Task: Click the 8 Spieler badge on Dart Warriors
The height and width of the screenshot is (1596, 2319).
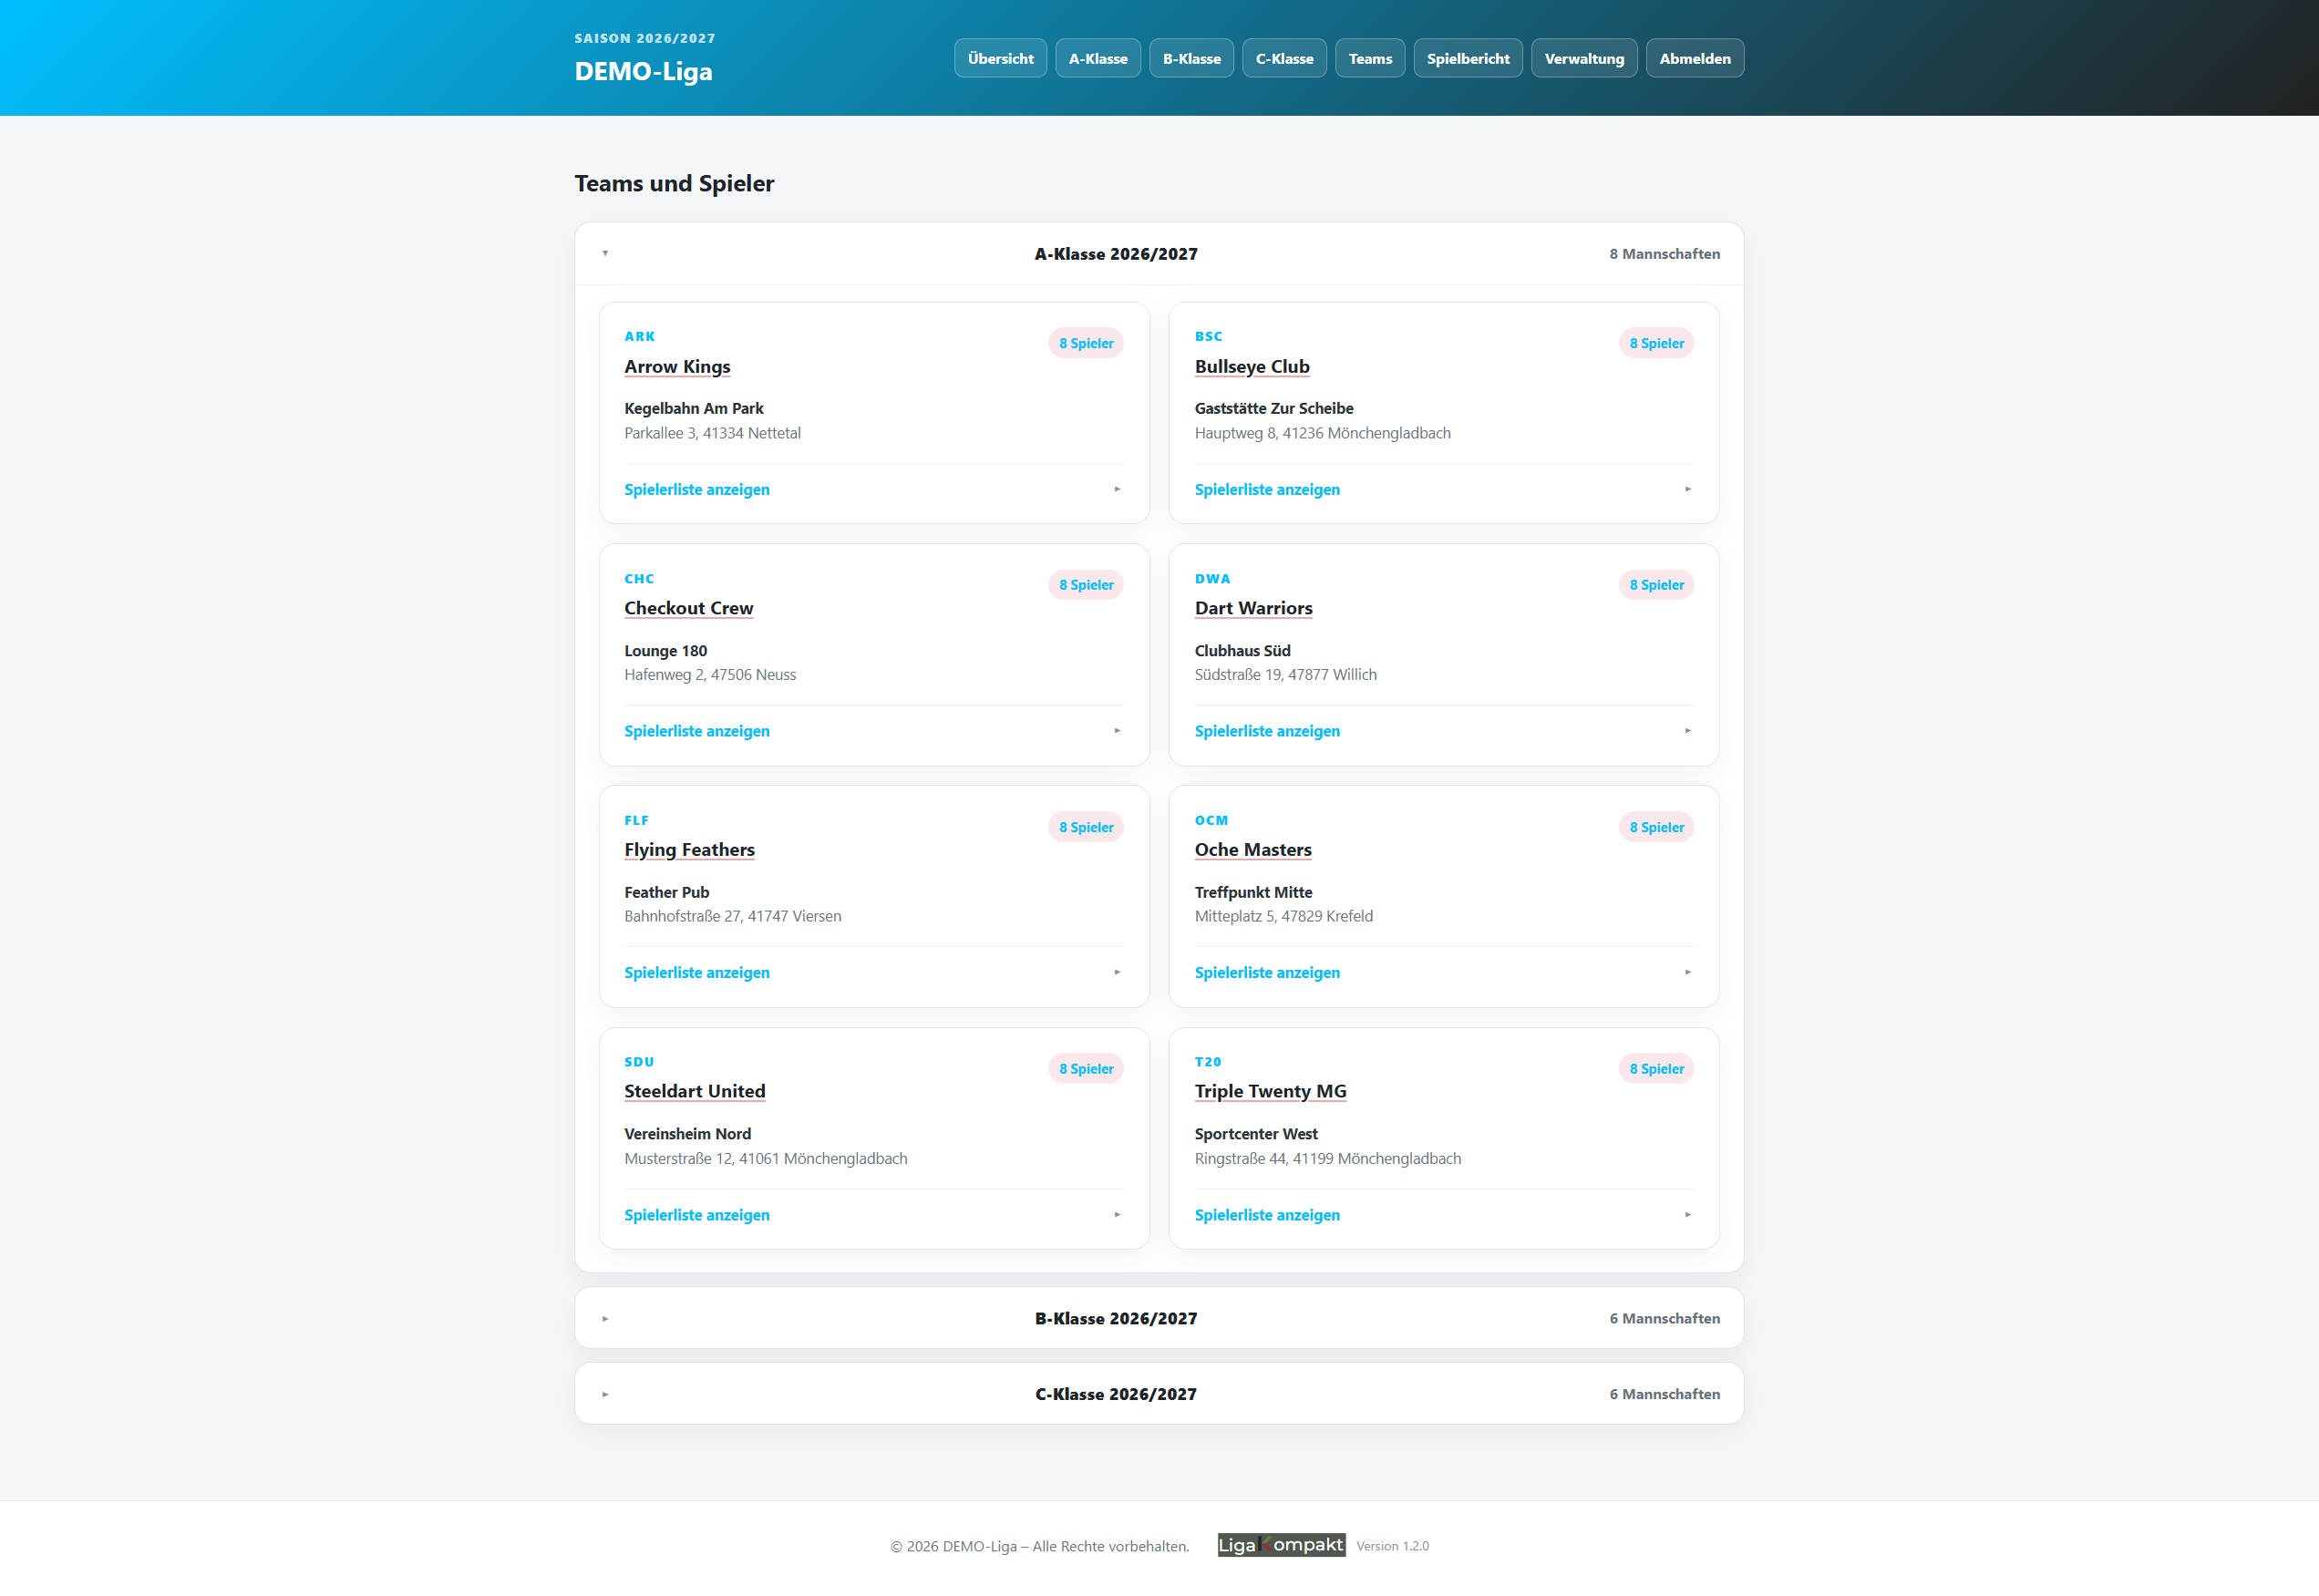Action: [x=1656, y=585]
